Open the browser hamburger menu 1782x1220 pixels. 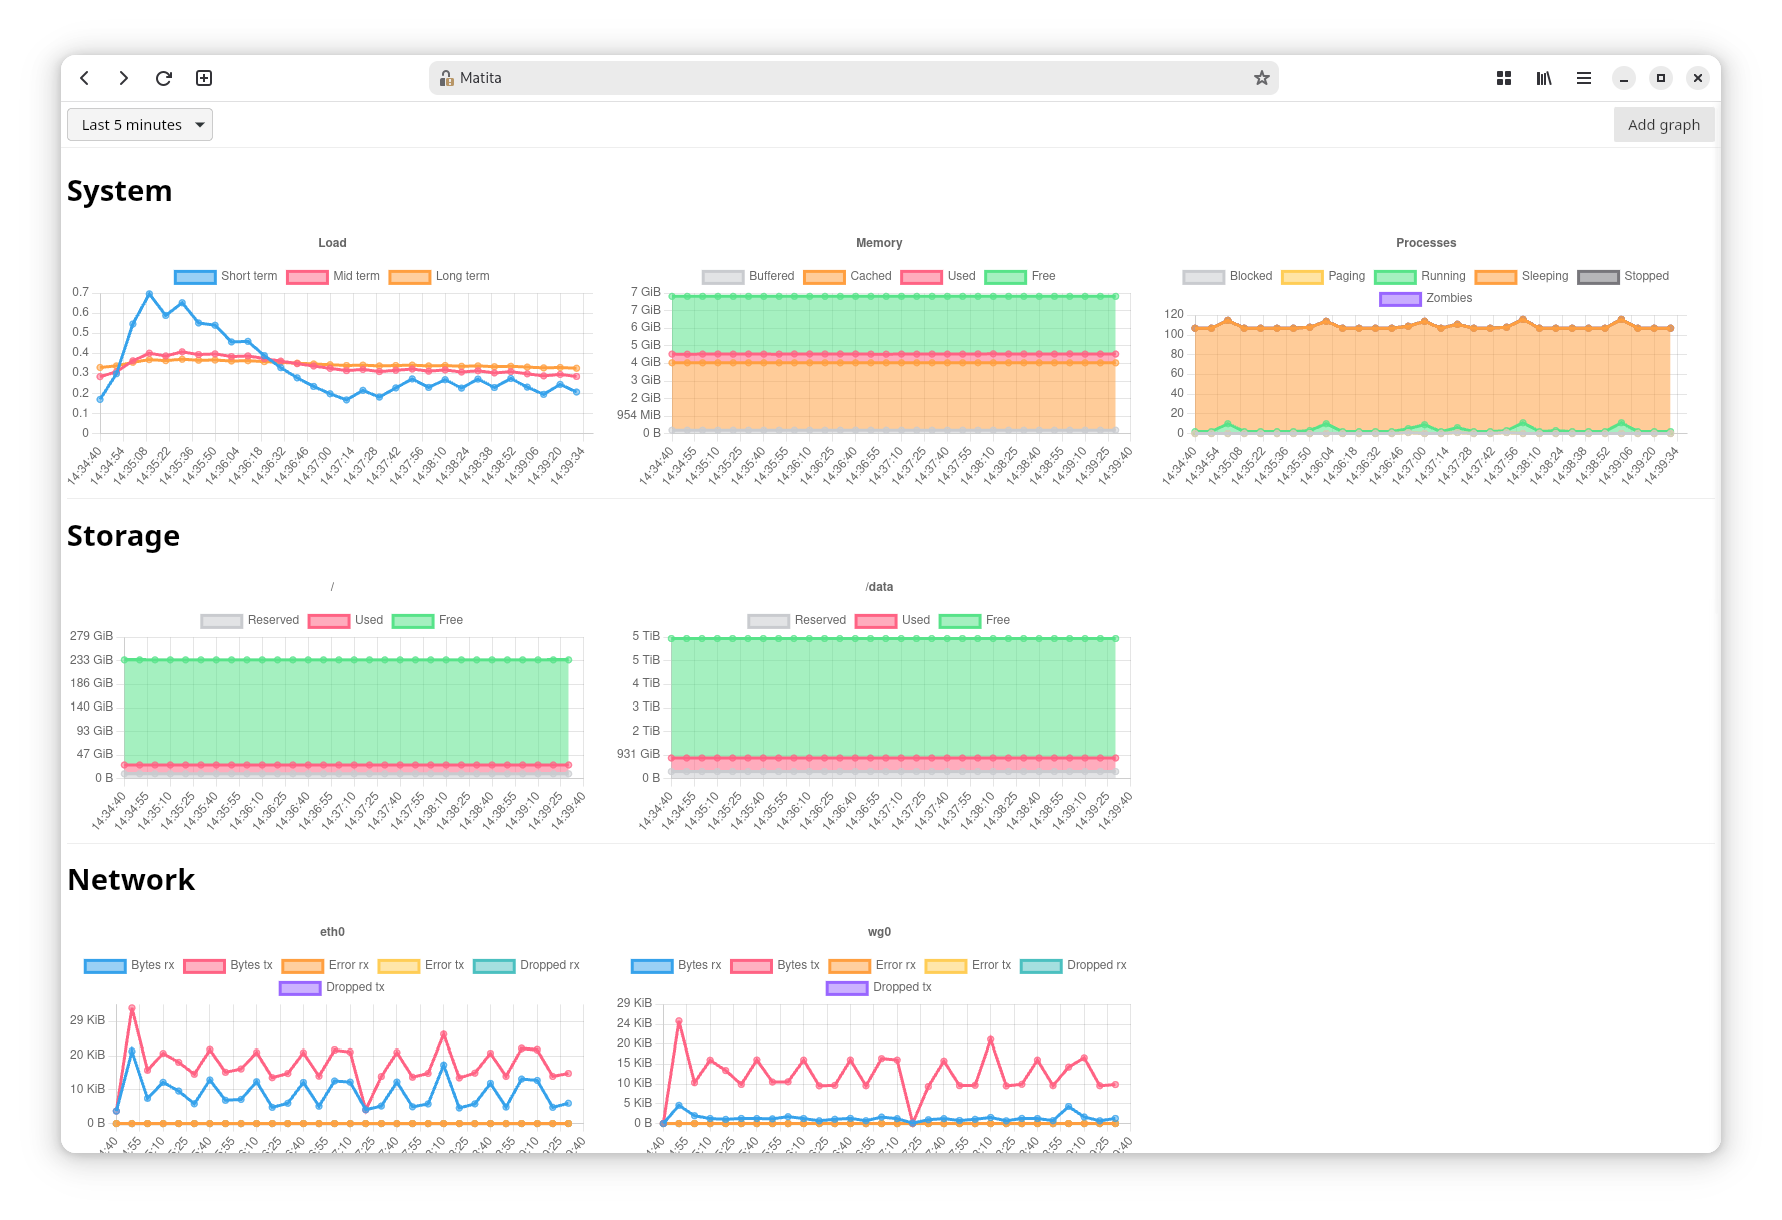point(1584,78)
